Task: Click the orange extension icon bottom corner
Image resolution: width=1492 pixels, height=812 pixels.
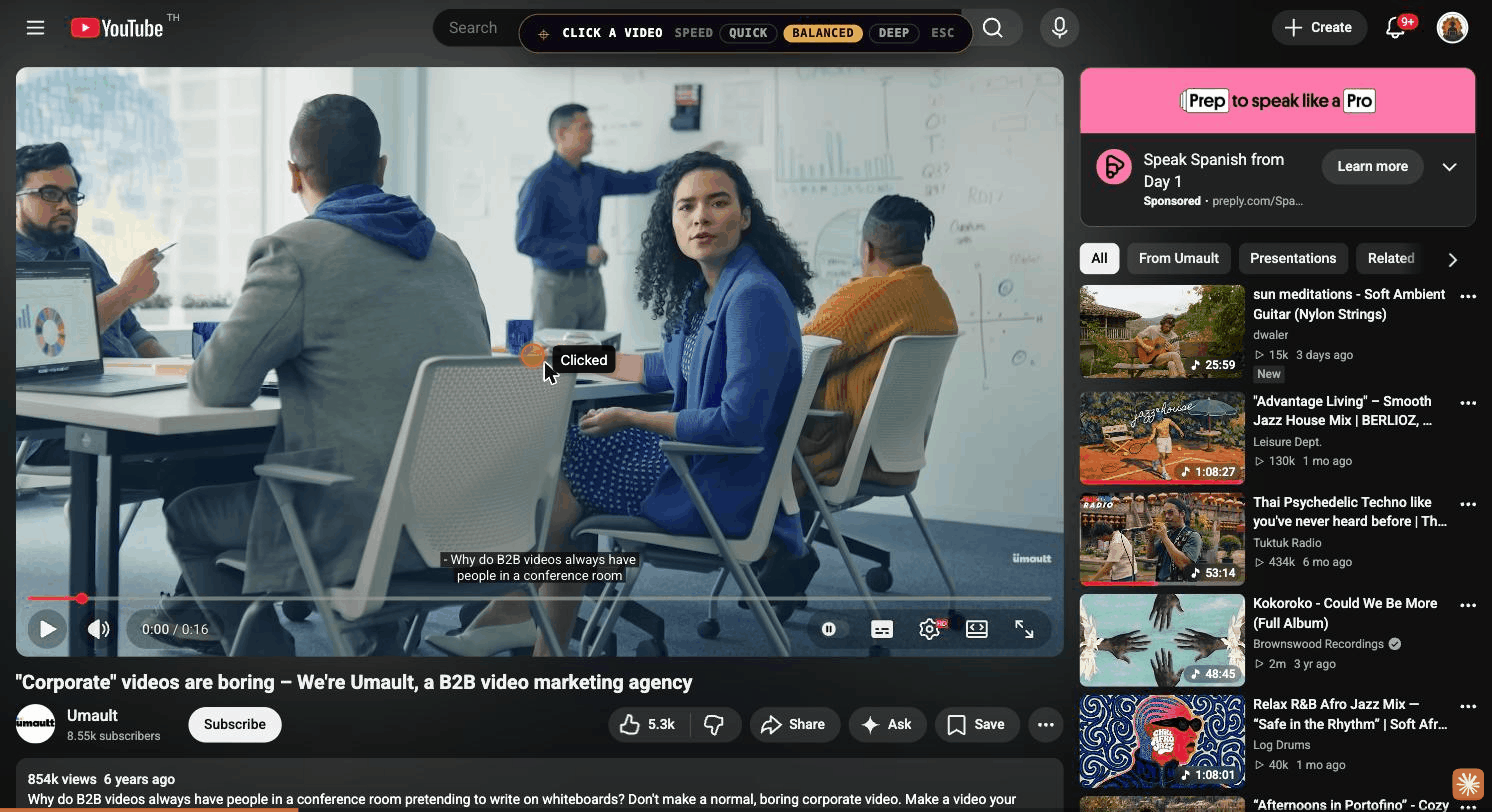Action: [x=1467, y=784]
